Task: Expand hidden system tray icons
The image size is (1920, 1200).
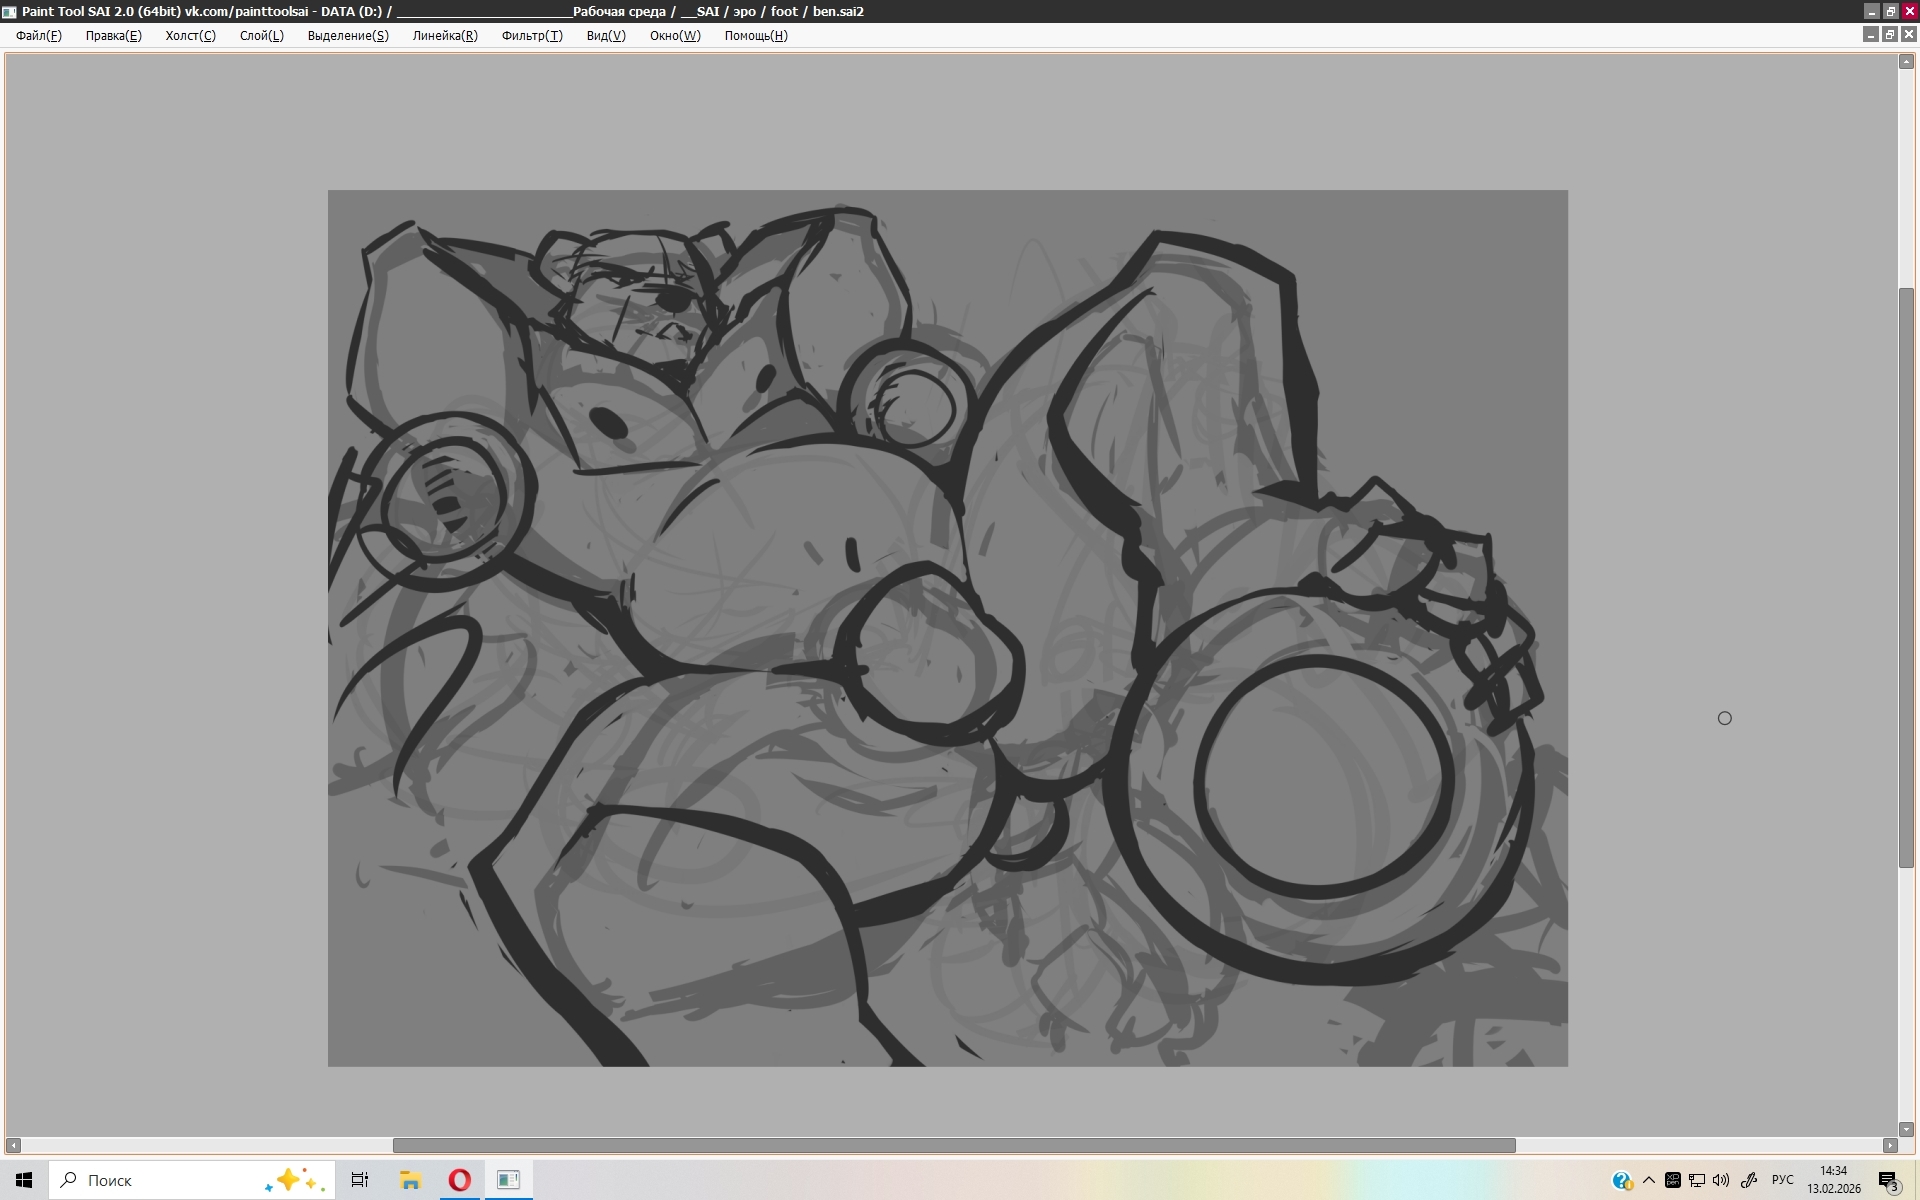Action: click(1649, 1180)
